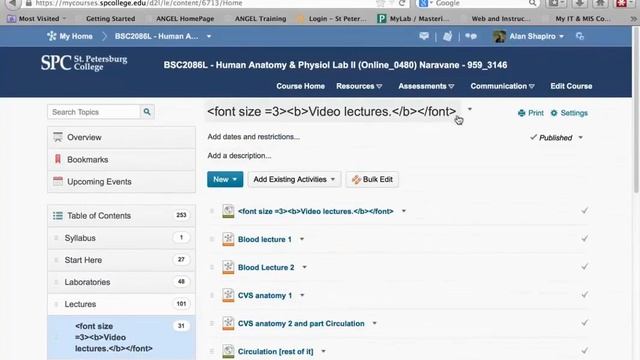Select Syllabus in table of contents
The width and height of the screenshot is (640, 360).
(x=121, y=238)
